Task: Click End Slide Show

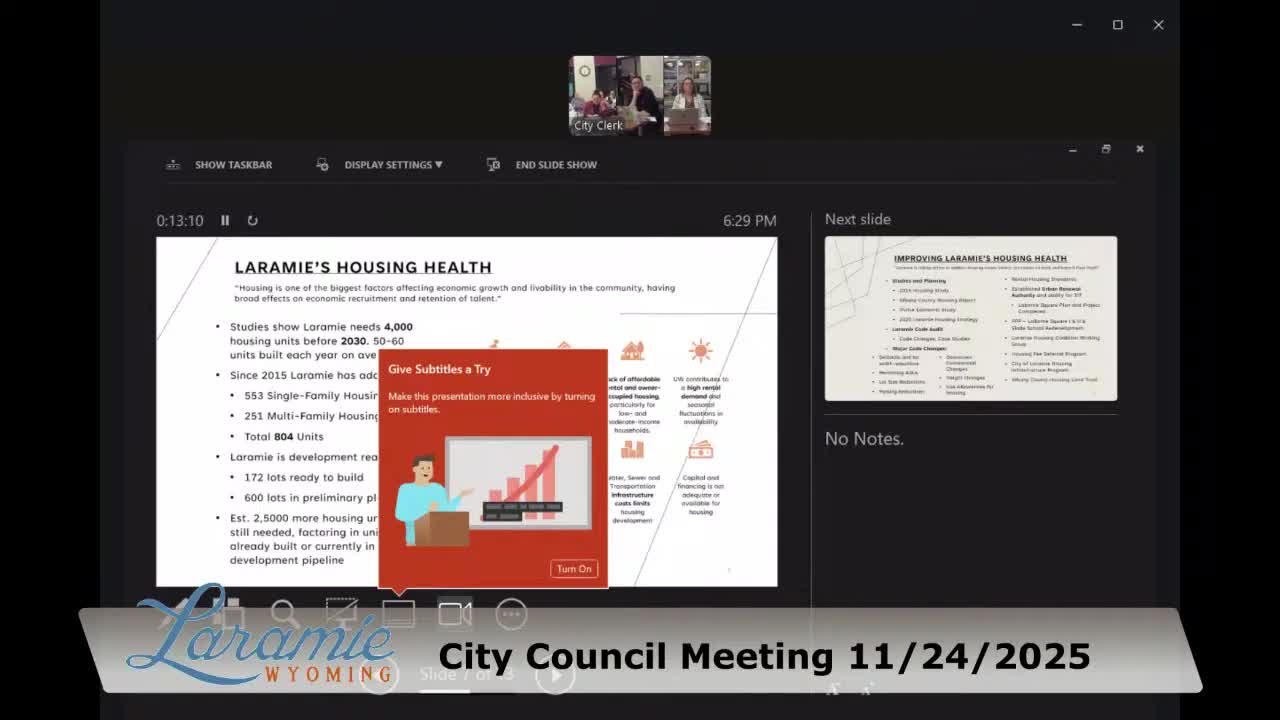Action: [542, 165]
